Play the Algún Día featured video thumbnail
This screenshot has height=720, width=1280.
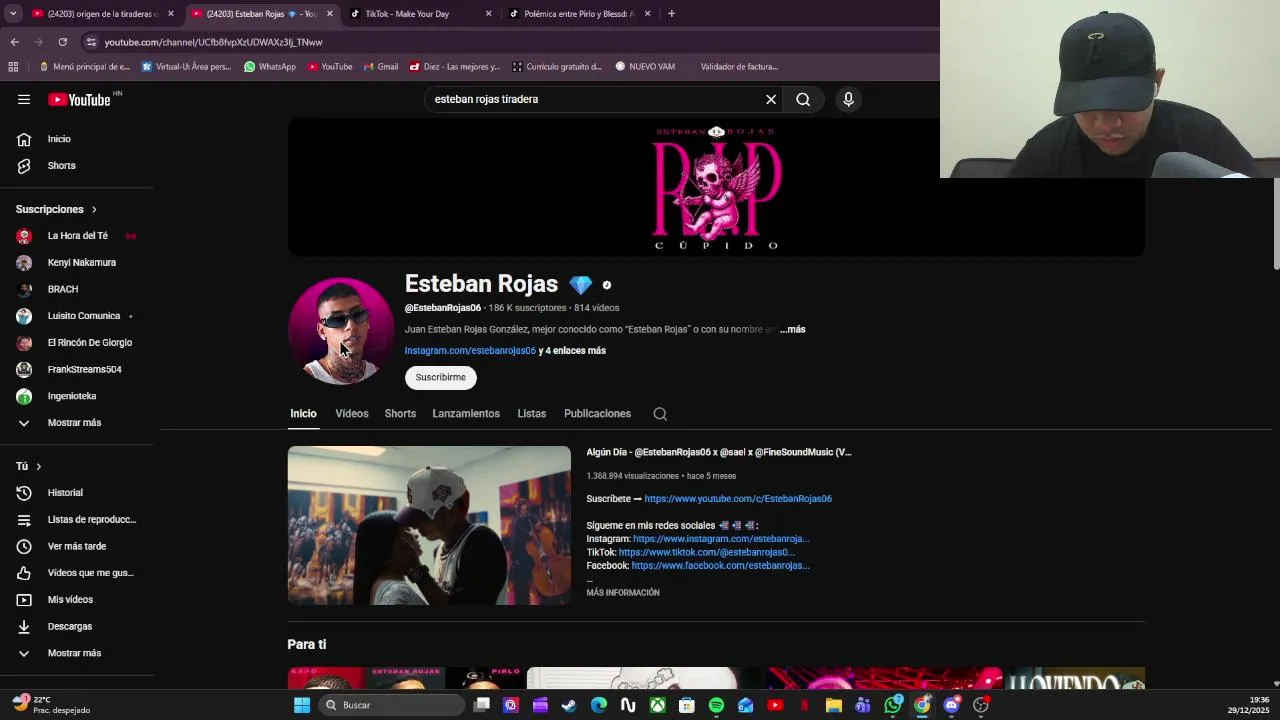tap(429, 525)
